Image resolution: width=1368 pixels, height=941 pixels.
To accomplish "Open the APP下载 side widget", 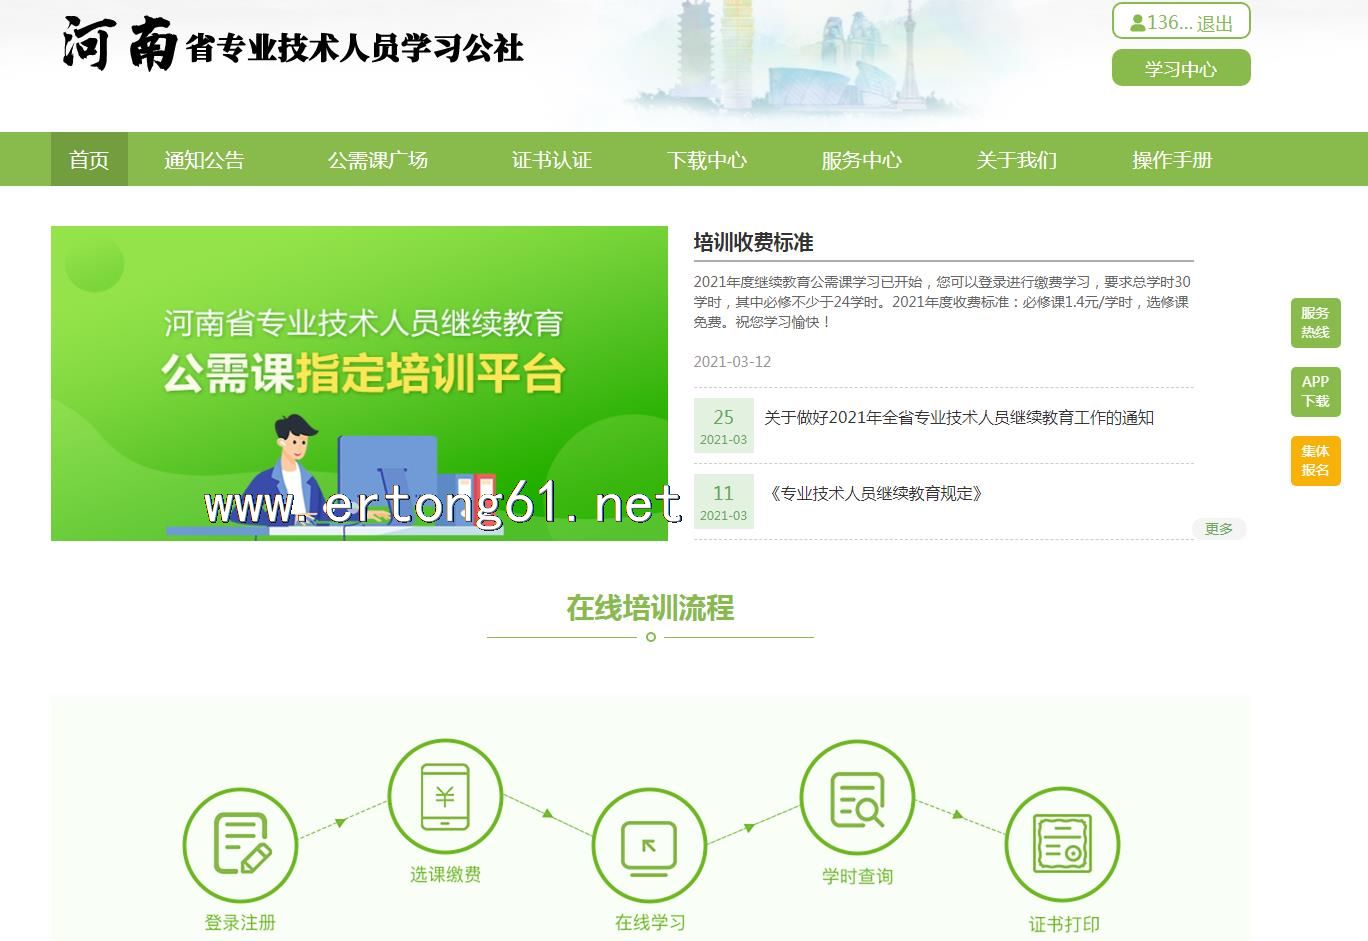I will point(1315,391).
